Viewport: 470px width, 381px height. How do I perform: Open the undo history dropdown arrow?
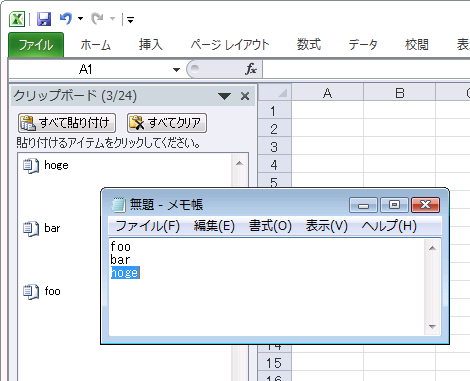point(80,19)
